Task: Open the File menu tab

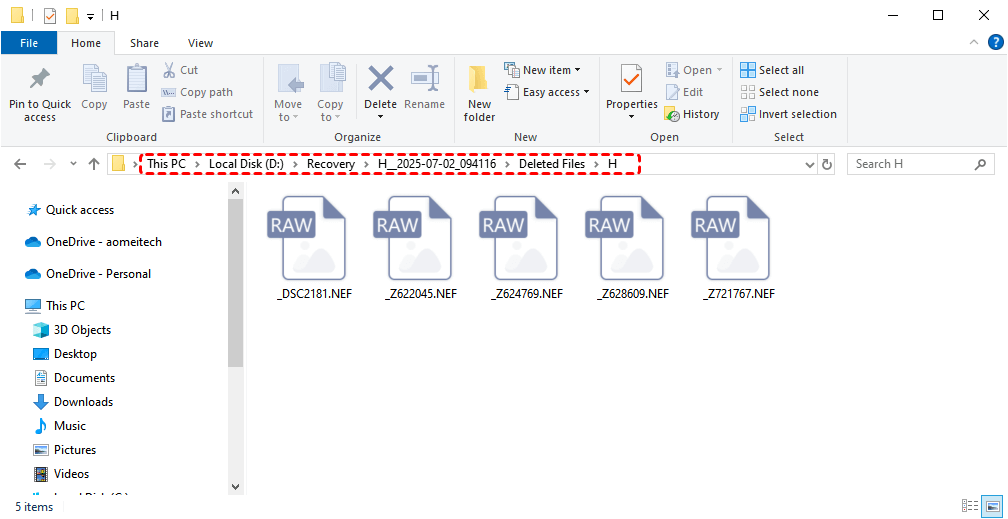Action: pos(29,43)
